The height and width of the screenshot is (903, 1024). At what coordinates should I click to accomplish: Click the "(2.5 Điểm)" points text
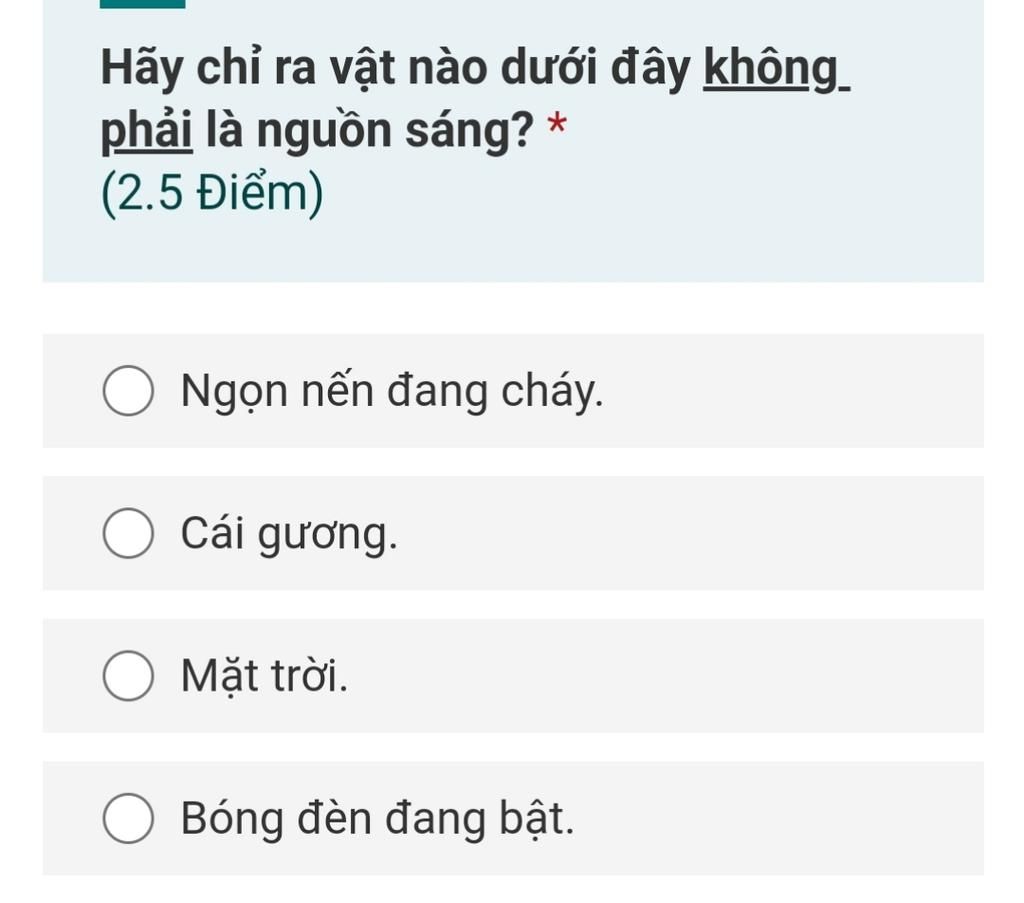[212, 194]
